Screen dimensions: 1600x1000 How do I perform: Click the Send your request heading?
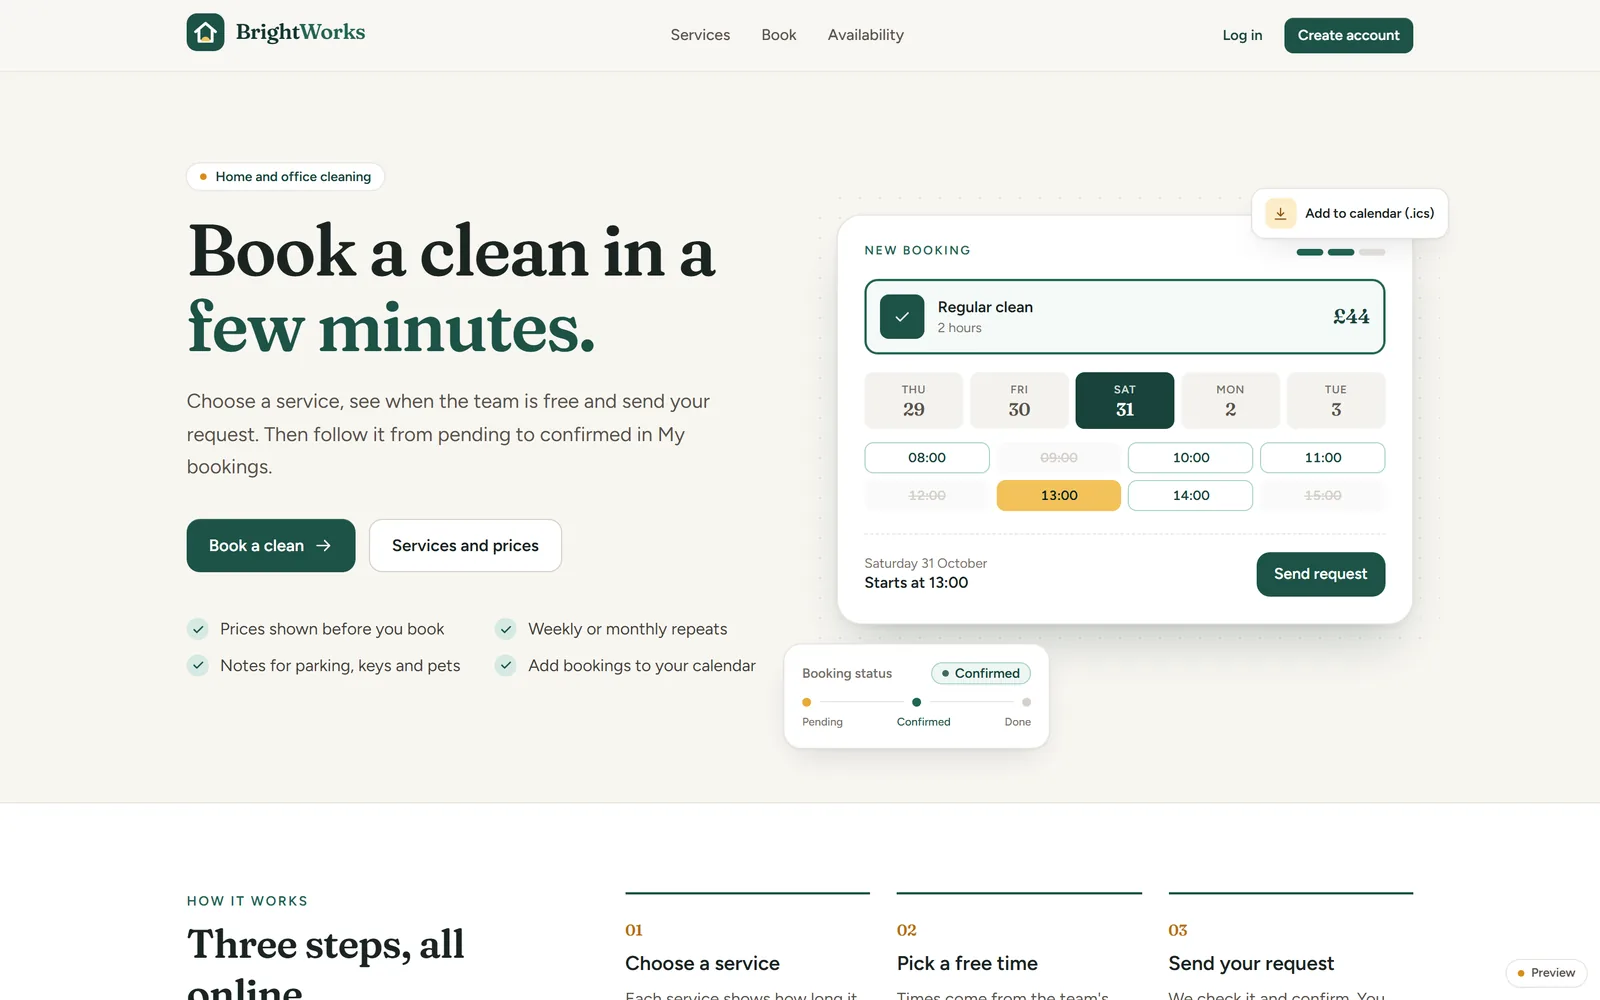pos(1251,964)
